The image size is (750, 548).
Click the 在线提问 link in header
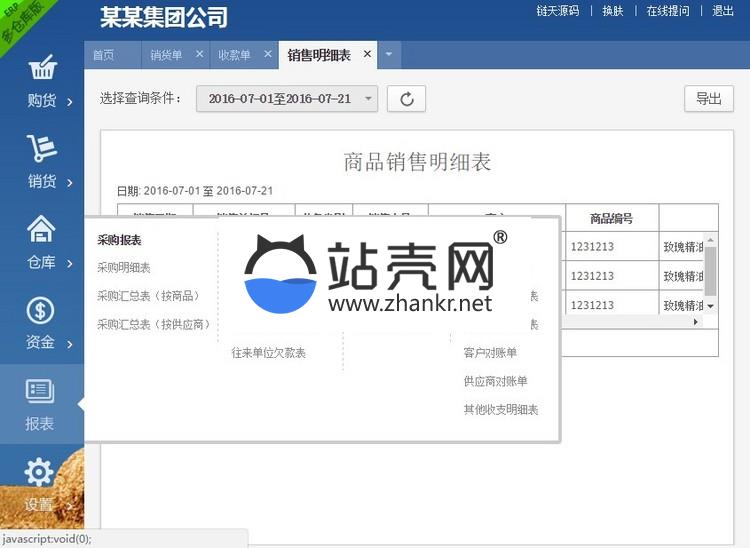pos(667,11)
